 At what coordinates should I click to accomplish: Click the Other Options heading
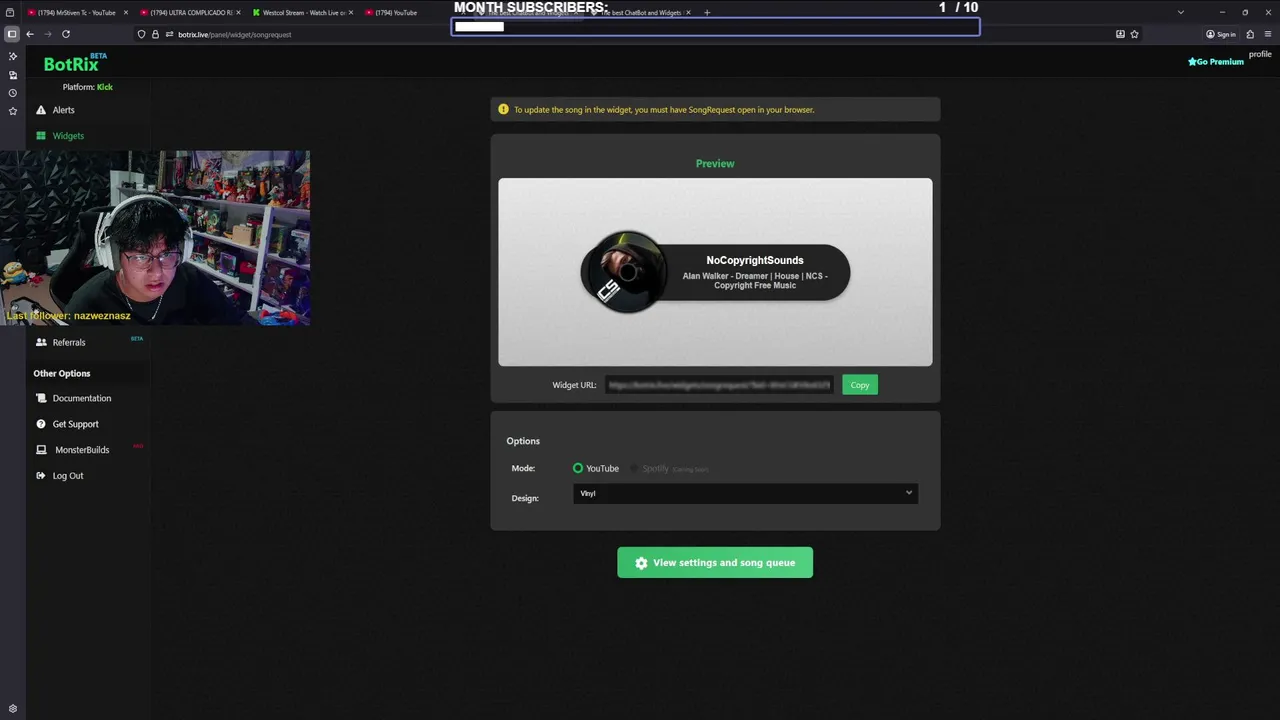click(62, 374)
